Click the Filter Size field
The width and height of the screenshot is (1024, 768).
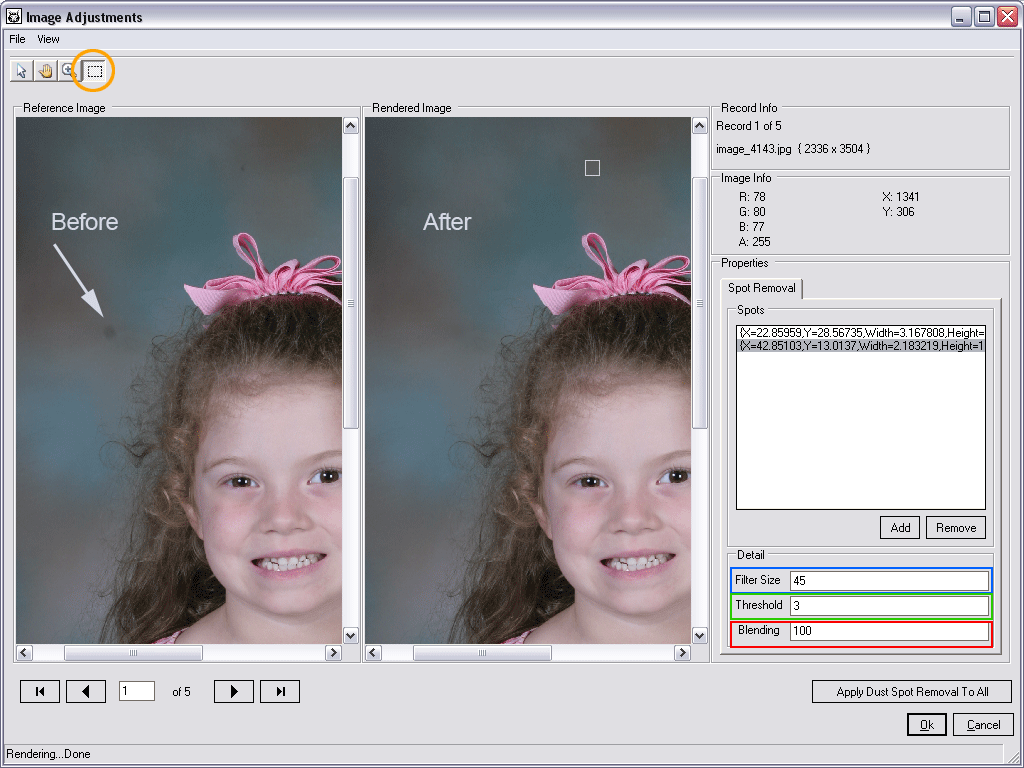tap(888, 581)
